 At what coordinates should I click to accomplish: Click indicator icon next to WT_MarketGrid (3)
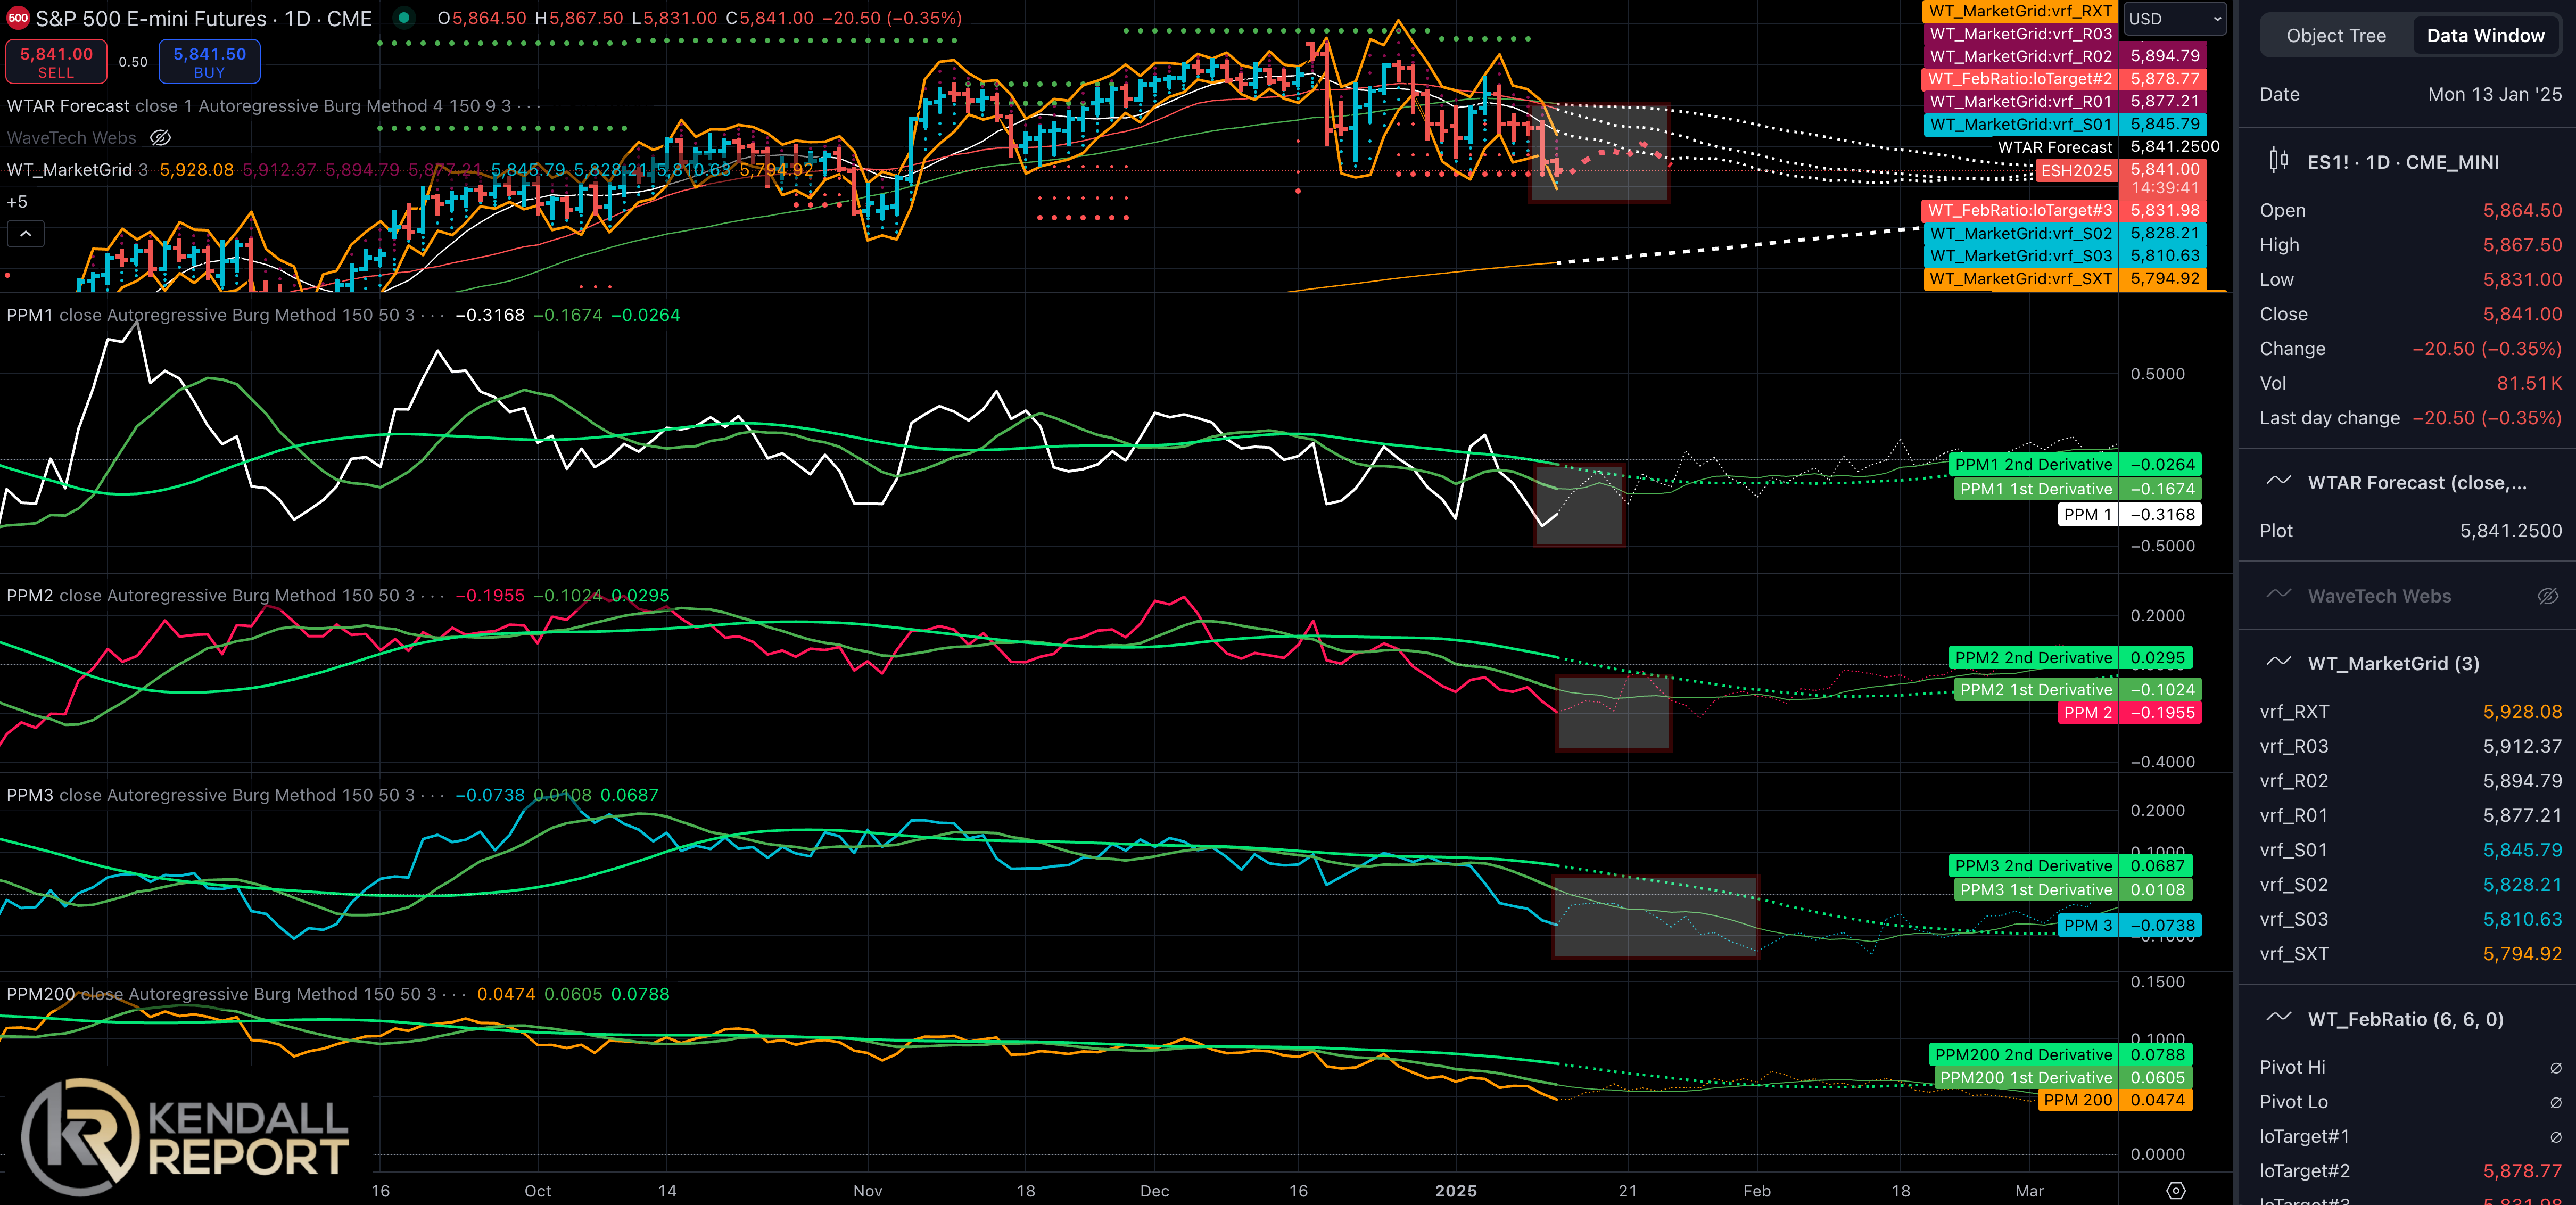pyautogui.click(x=2278, y=662)
